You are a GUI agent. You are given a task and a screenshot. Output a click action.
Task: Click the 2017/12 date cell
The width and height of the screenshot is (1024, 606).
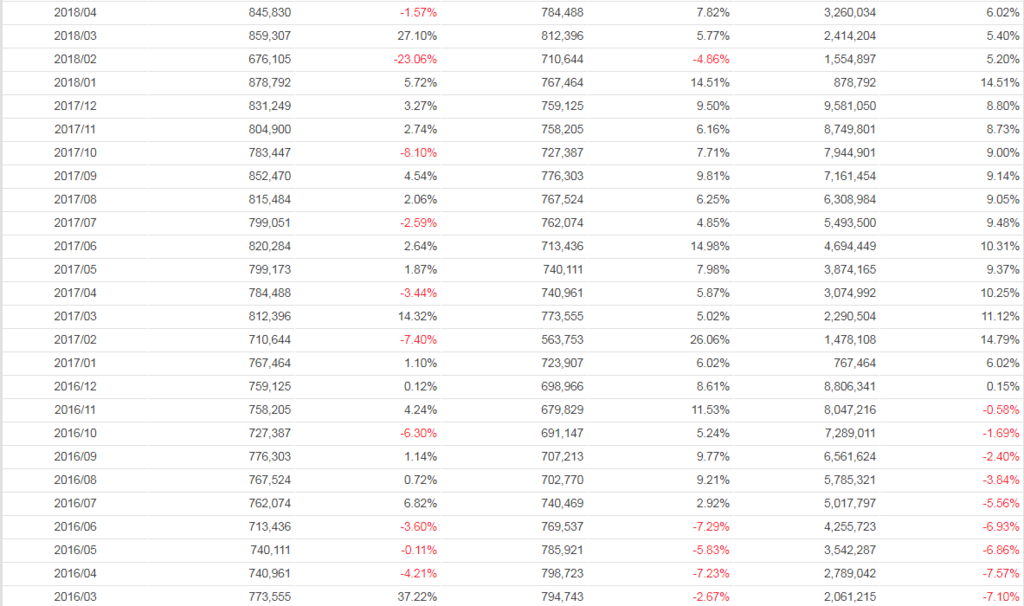point(73,105)
